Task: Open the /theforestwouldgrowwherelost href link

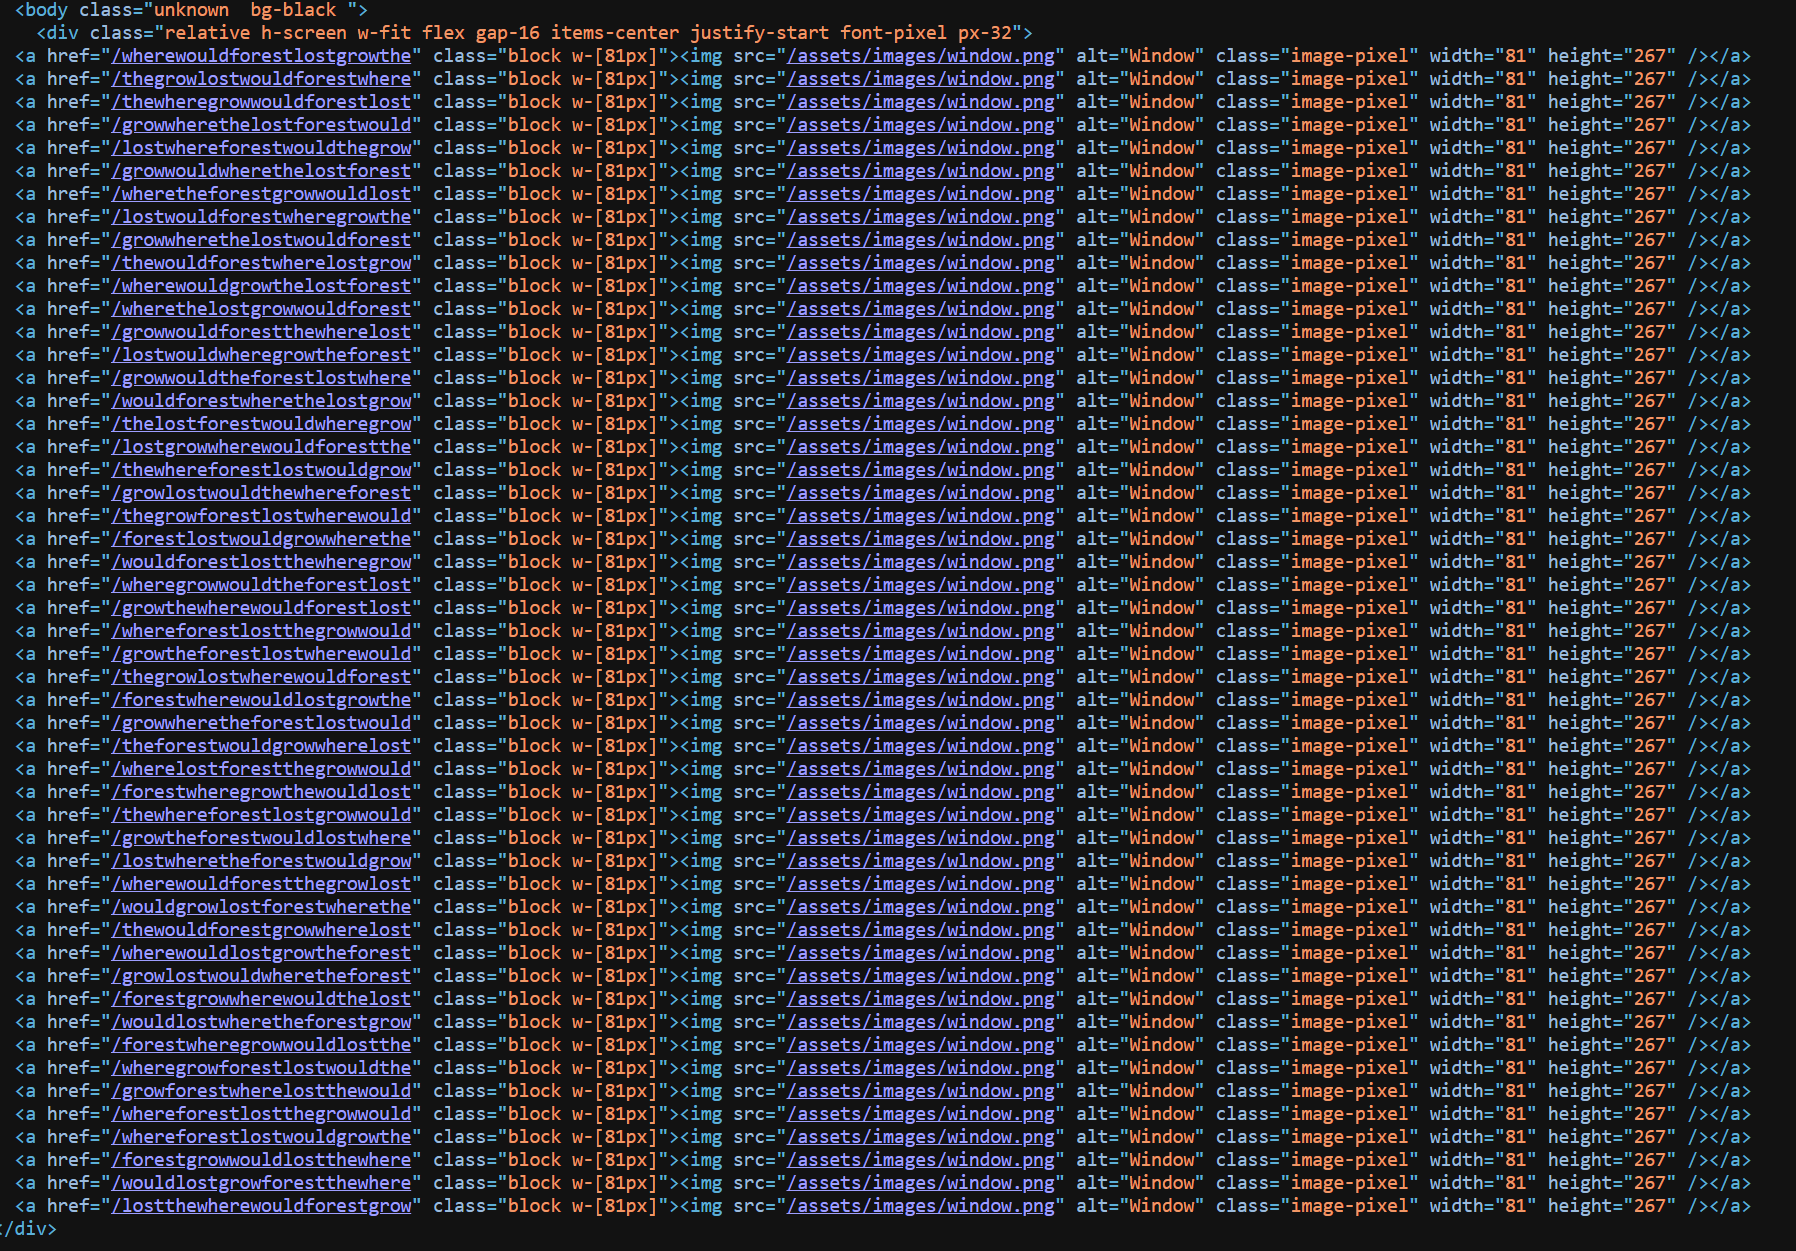Action: [x=261, y=746]
